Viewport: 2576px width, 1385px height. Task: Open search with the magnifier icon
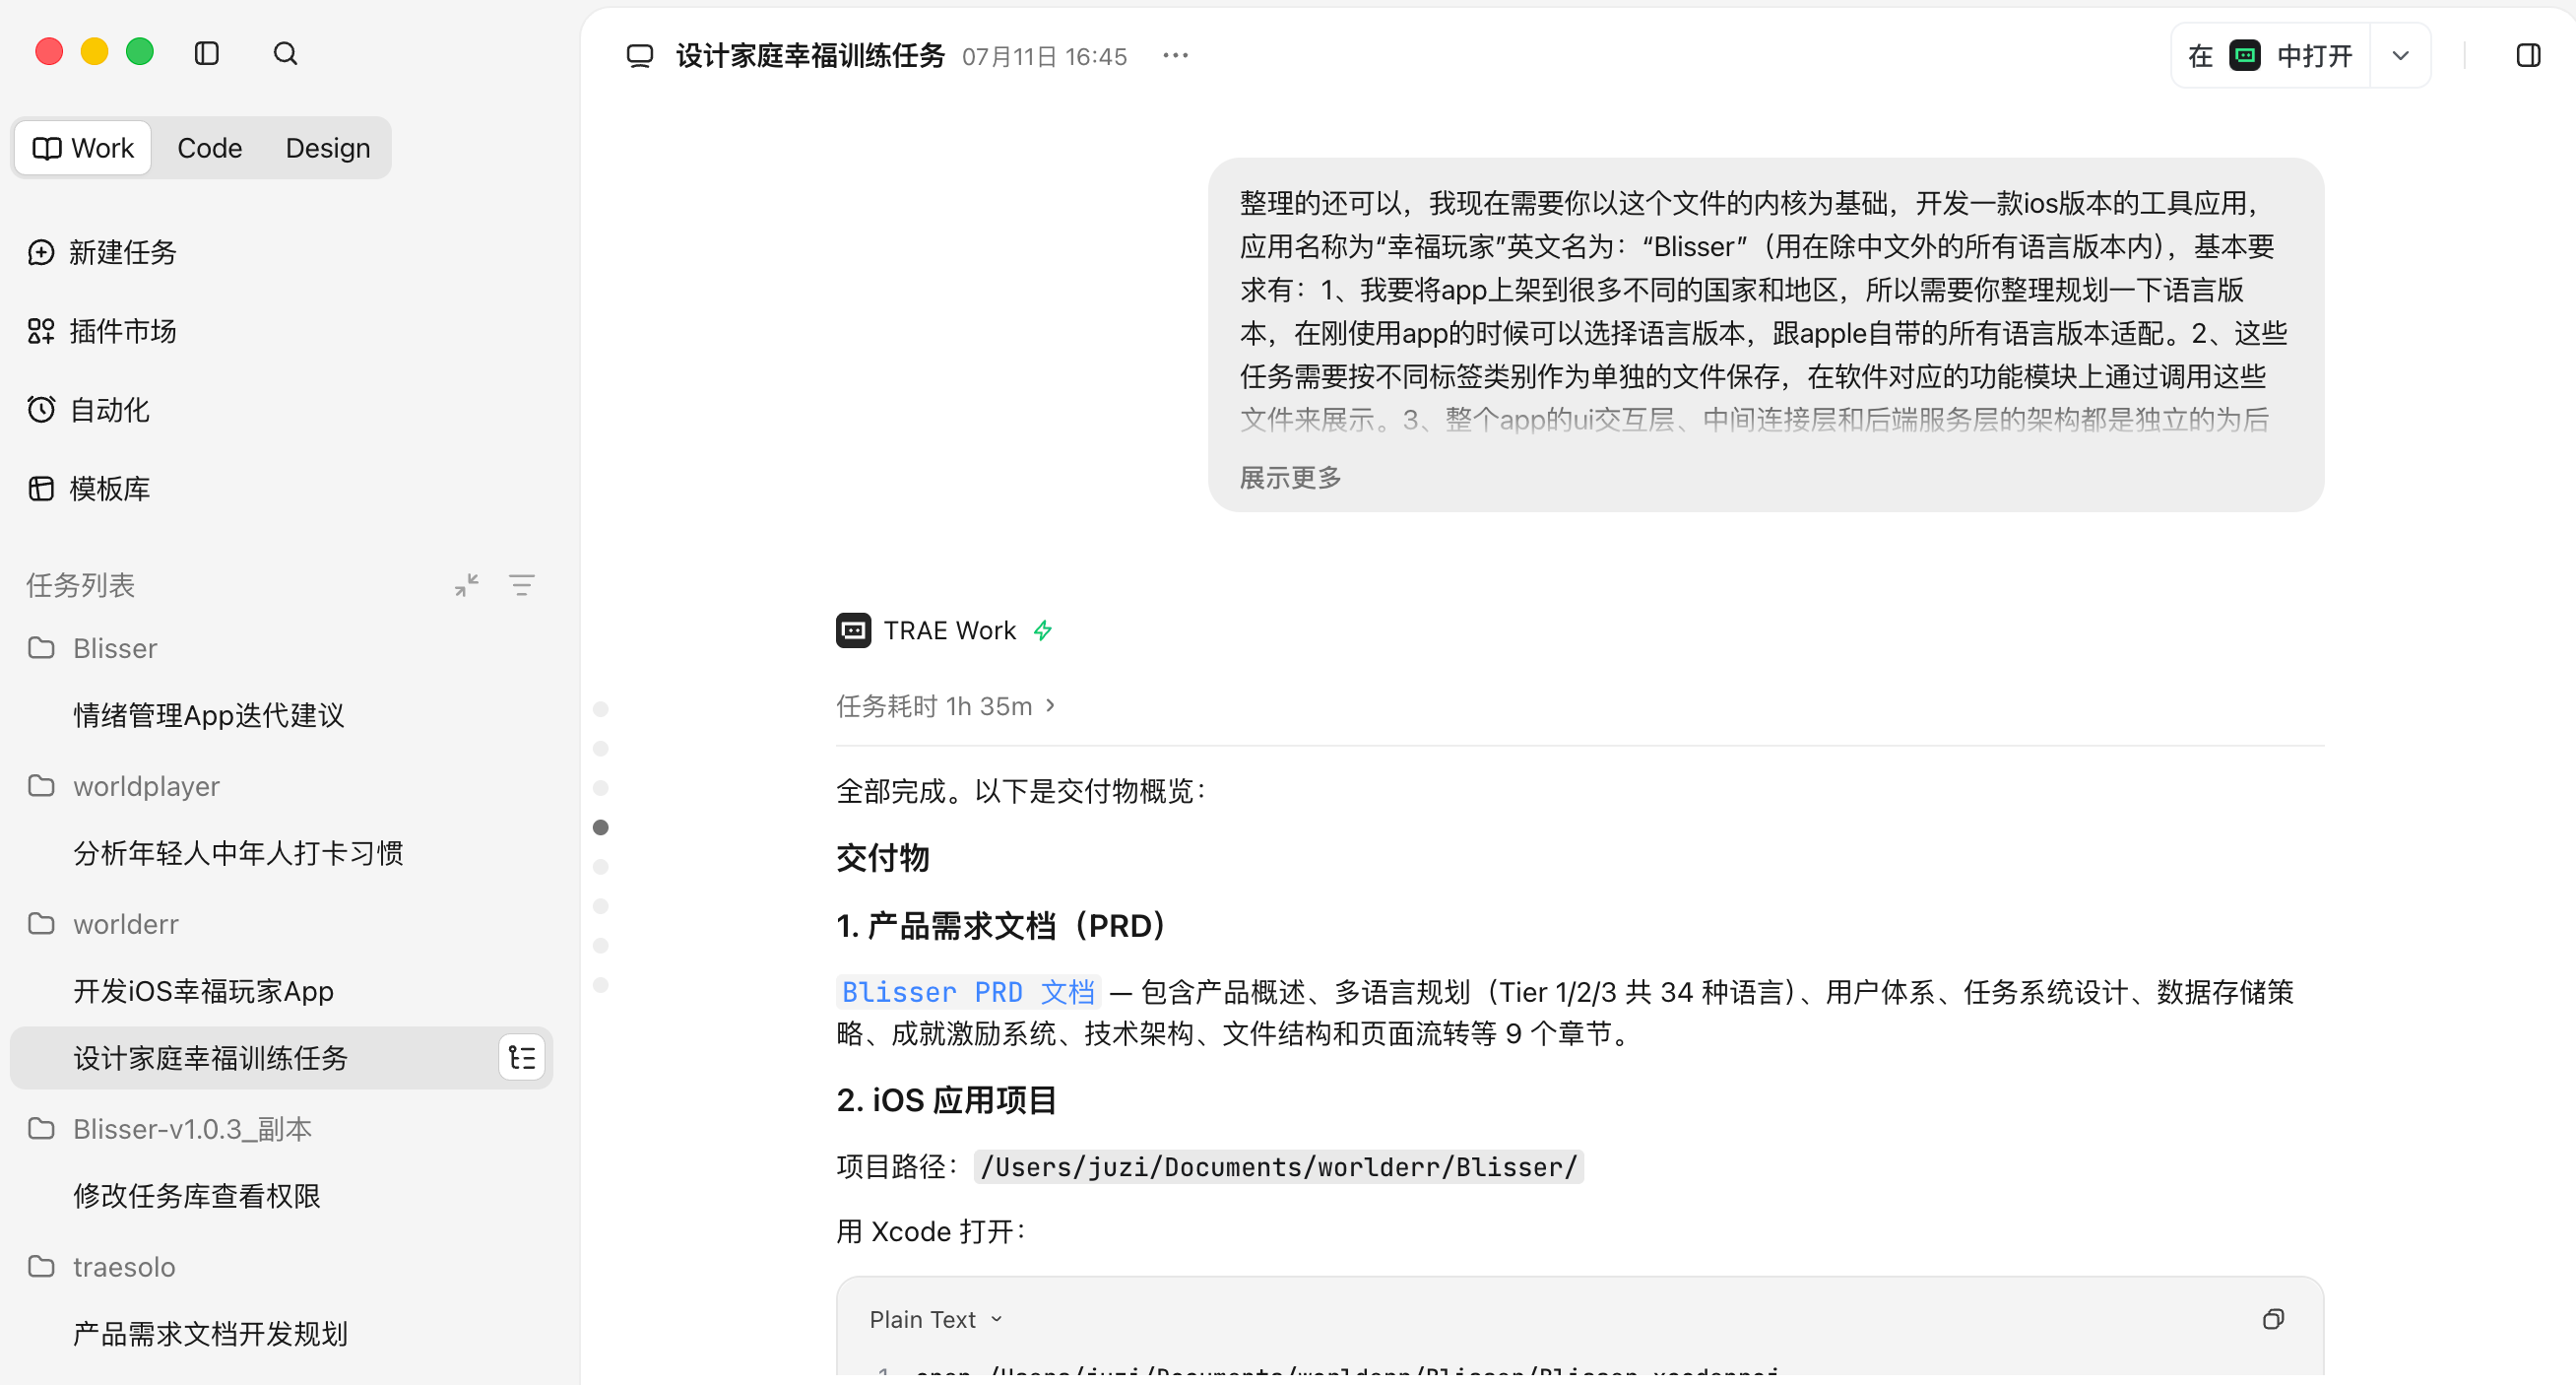click(x=285, y=53)
